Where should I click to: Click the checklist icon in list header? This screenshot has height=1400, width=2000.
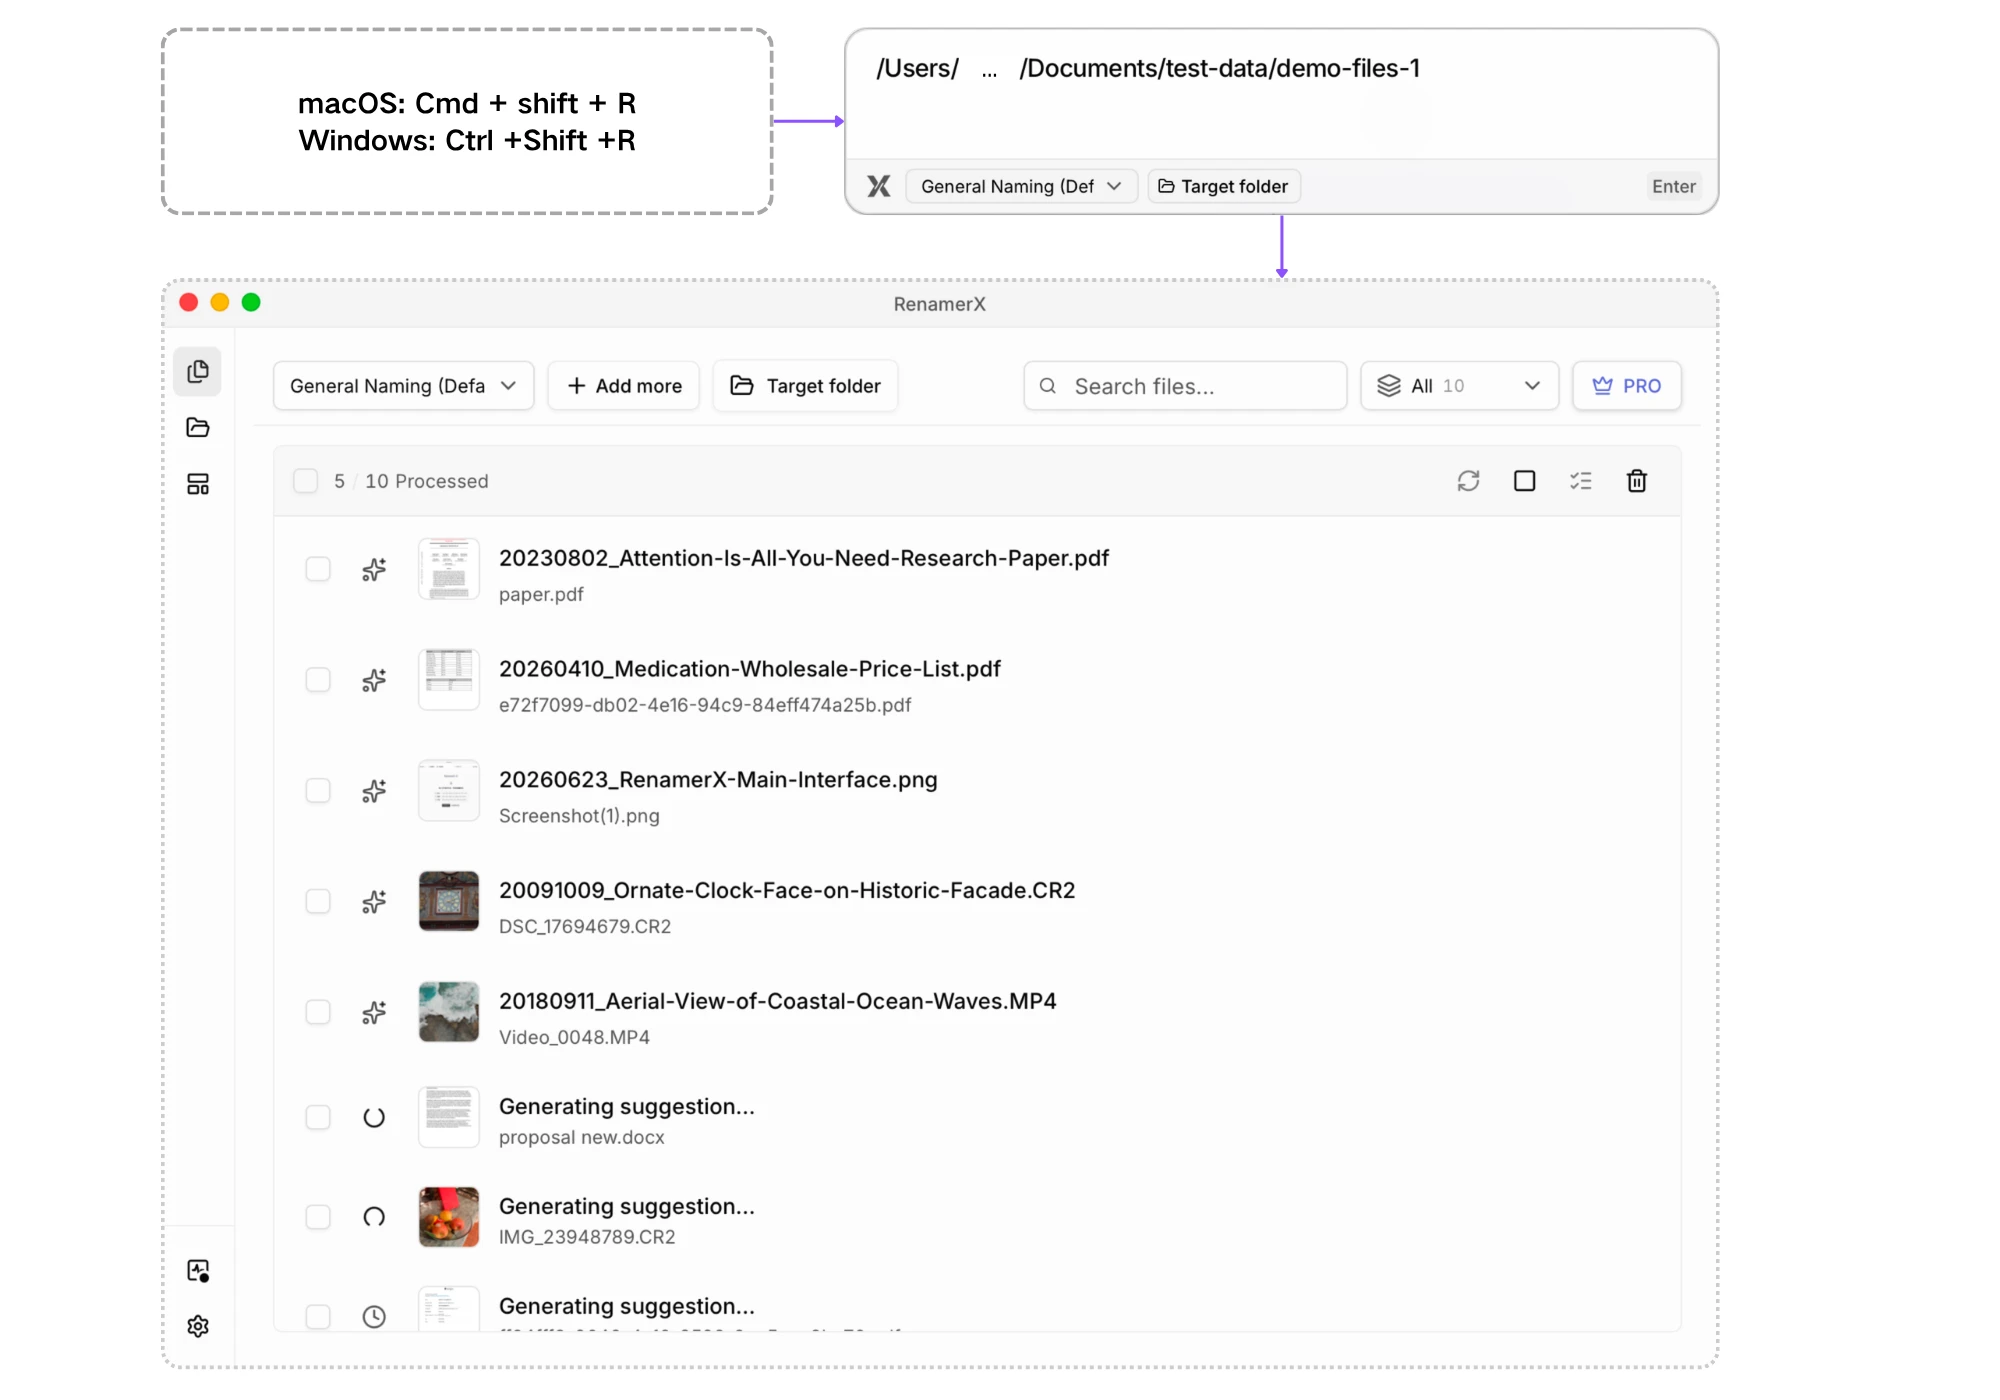1580,481
